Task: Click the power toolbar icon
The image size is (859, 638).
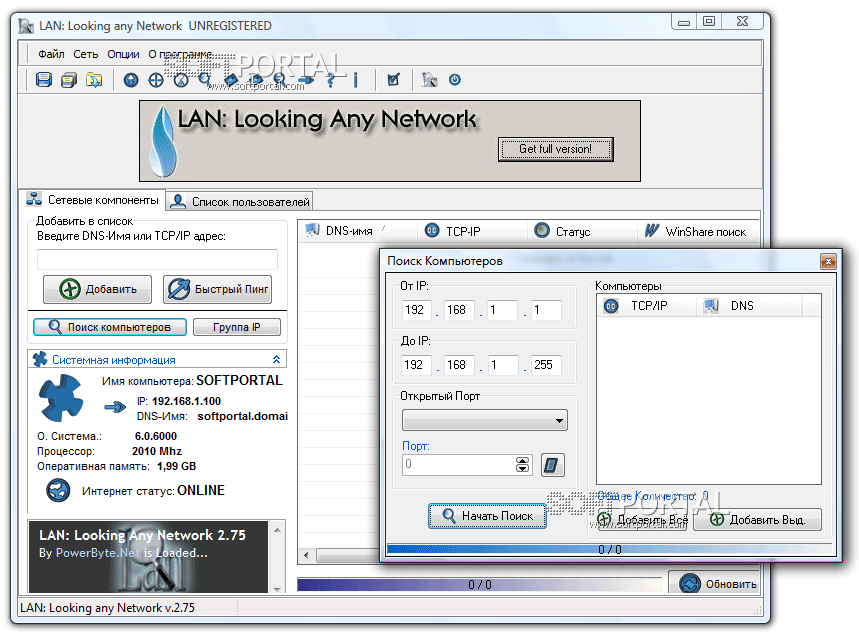Action: (x=455, y=80)
